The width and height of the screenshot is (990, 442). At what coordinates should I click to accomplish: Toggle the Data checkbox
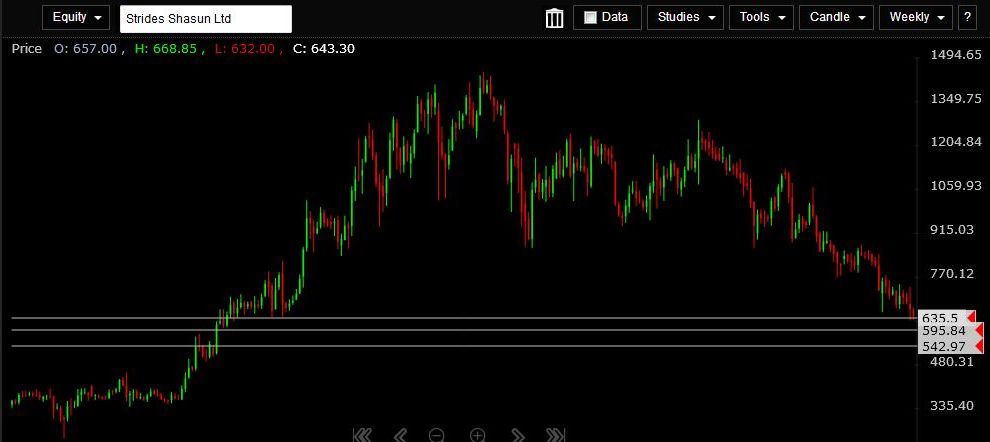[590, 17]
